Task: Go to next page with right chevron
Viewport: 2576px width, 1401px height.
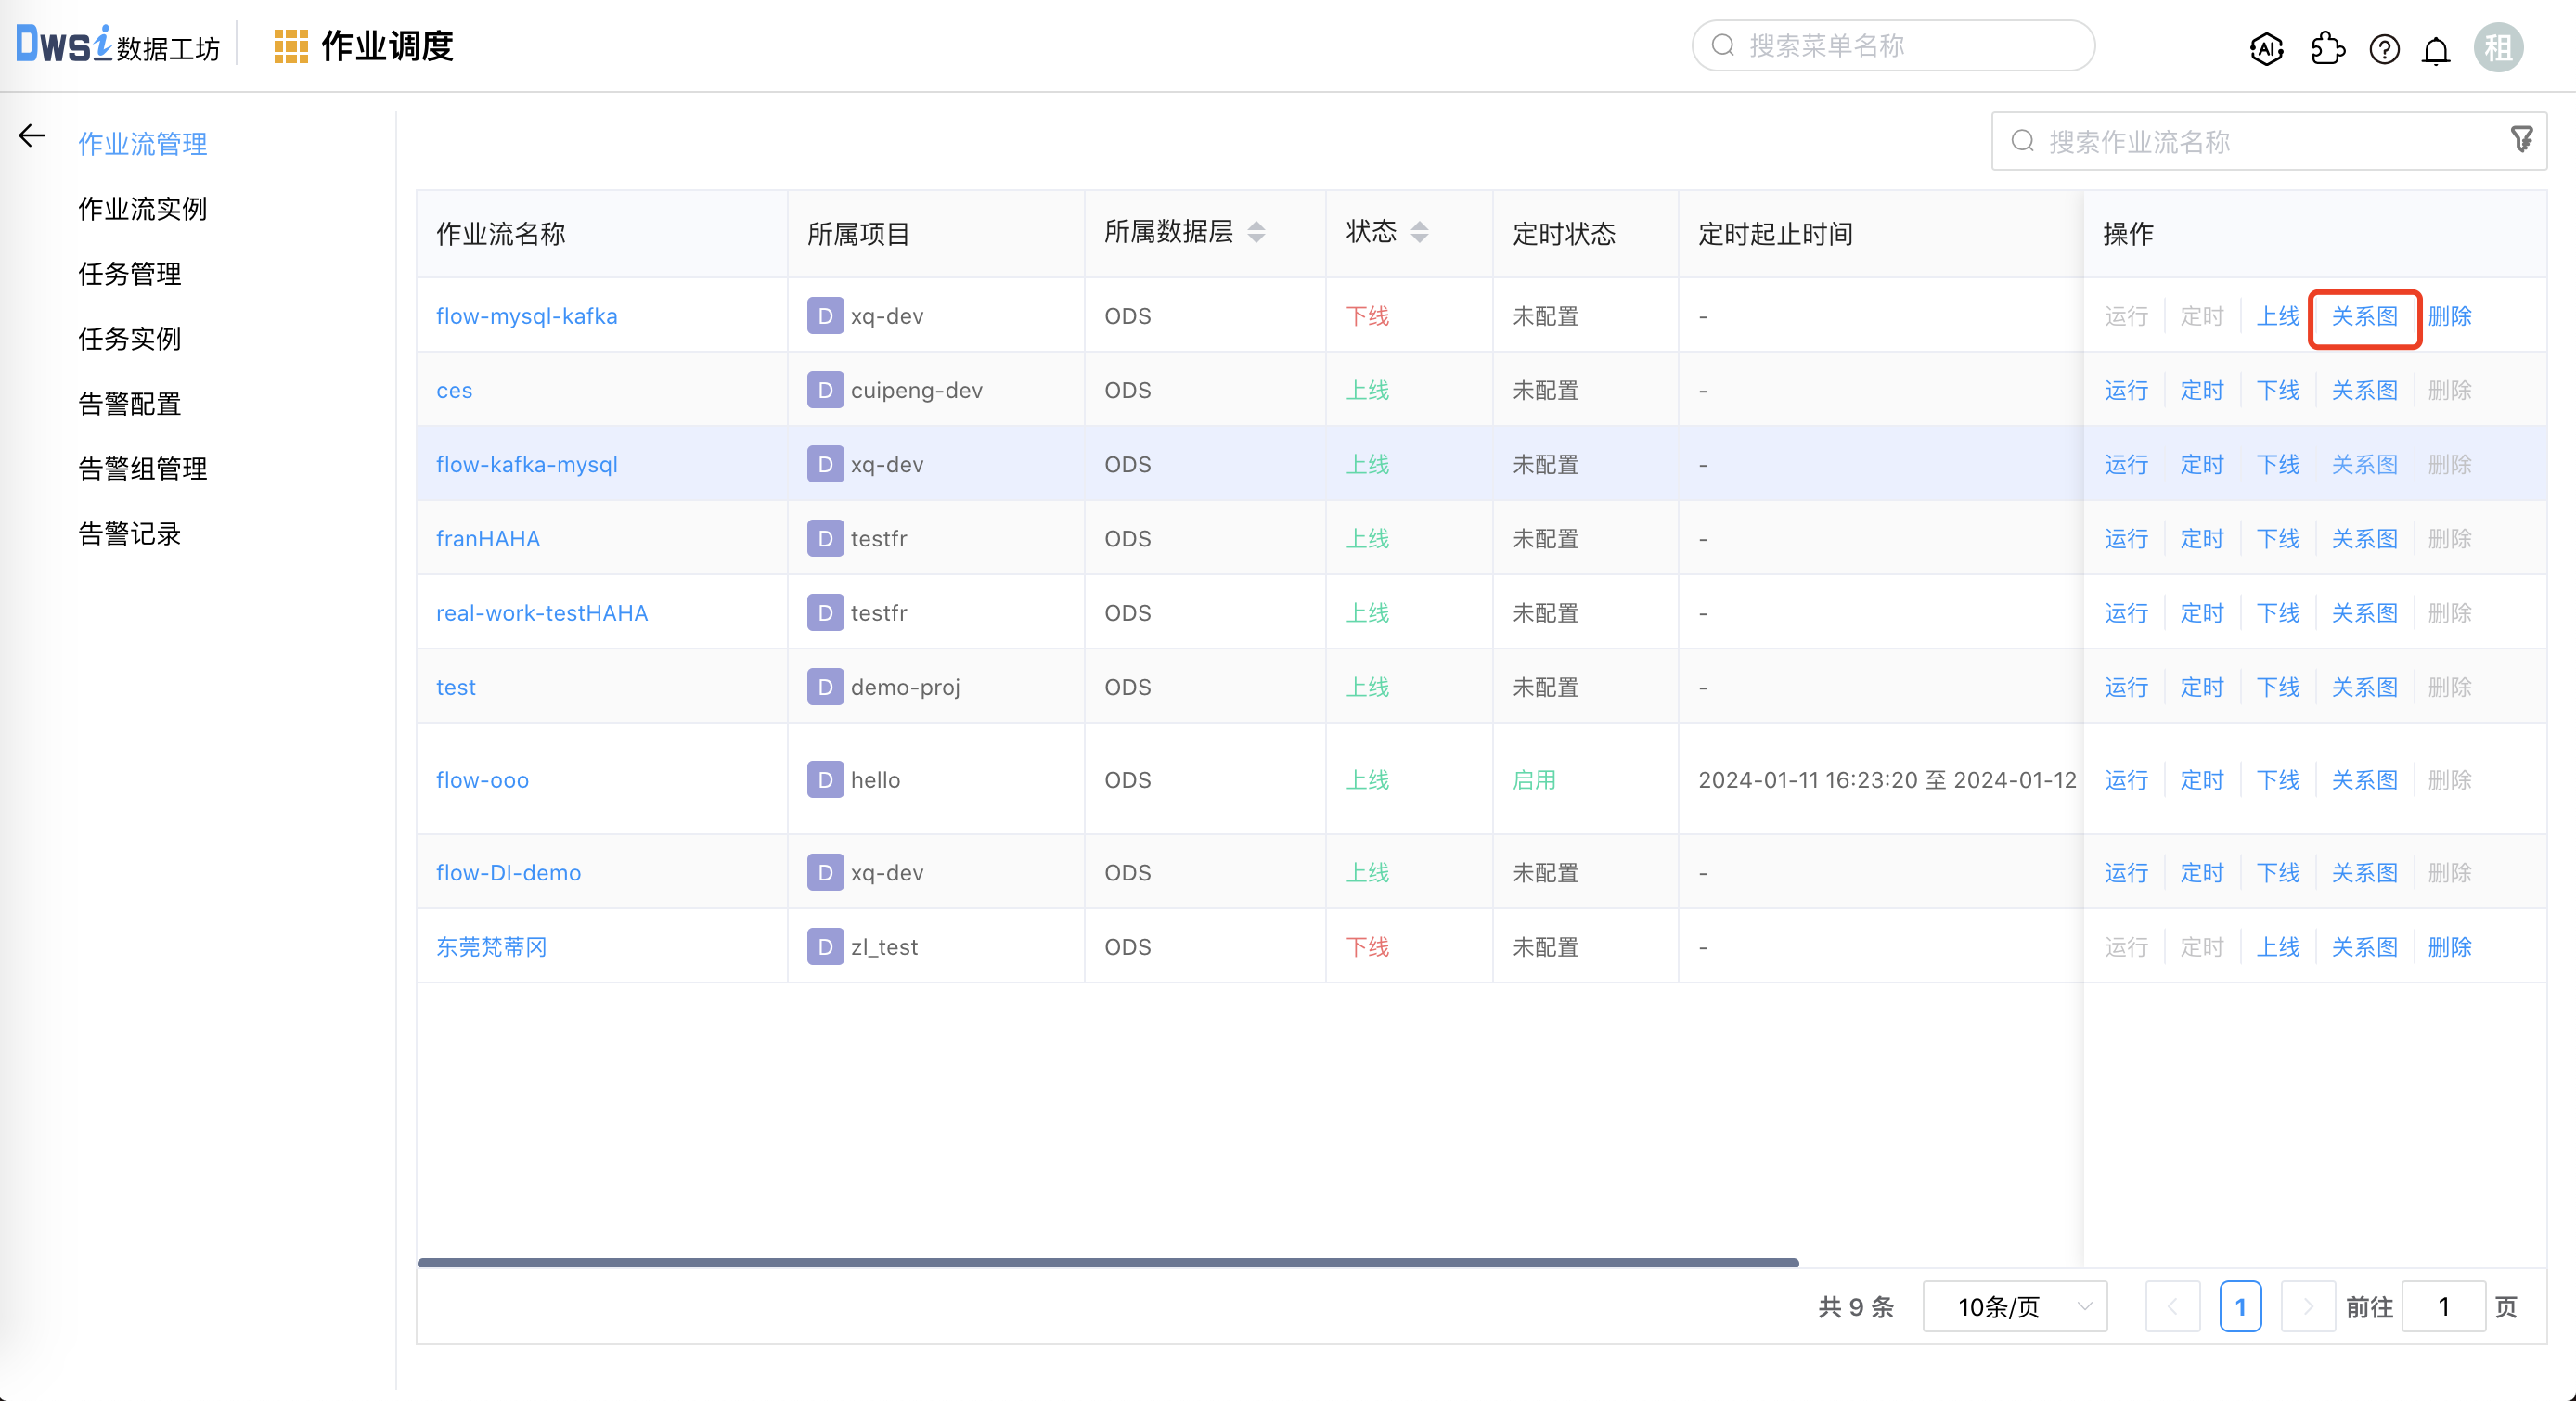Action: click(x=2308, y=1306)
